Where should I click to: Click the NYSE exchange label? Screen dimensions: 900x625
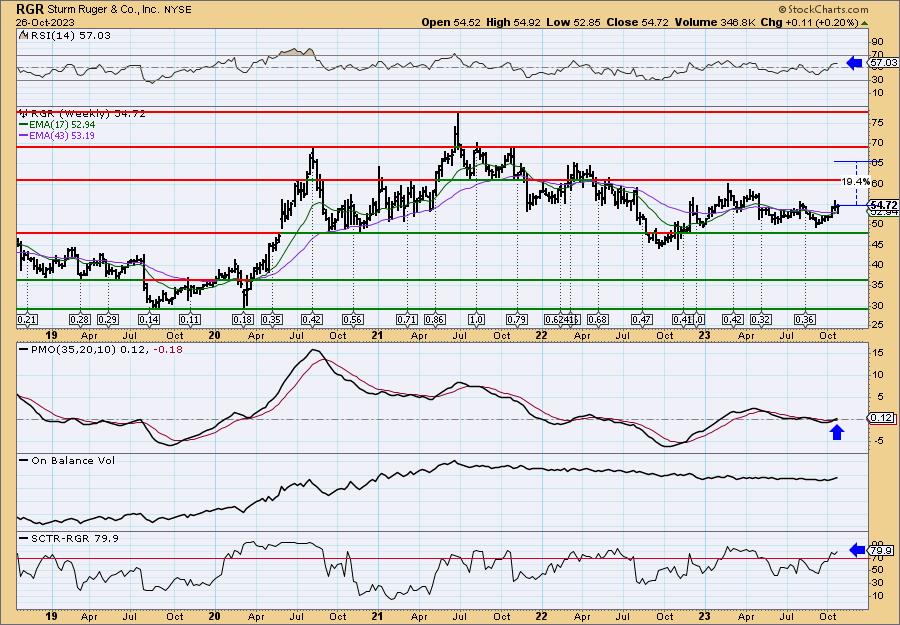pyautogui.click(x=177, y=10)
